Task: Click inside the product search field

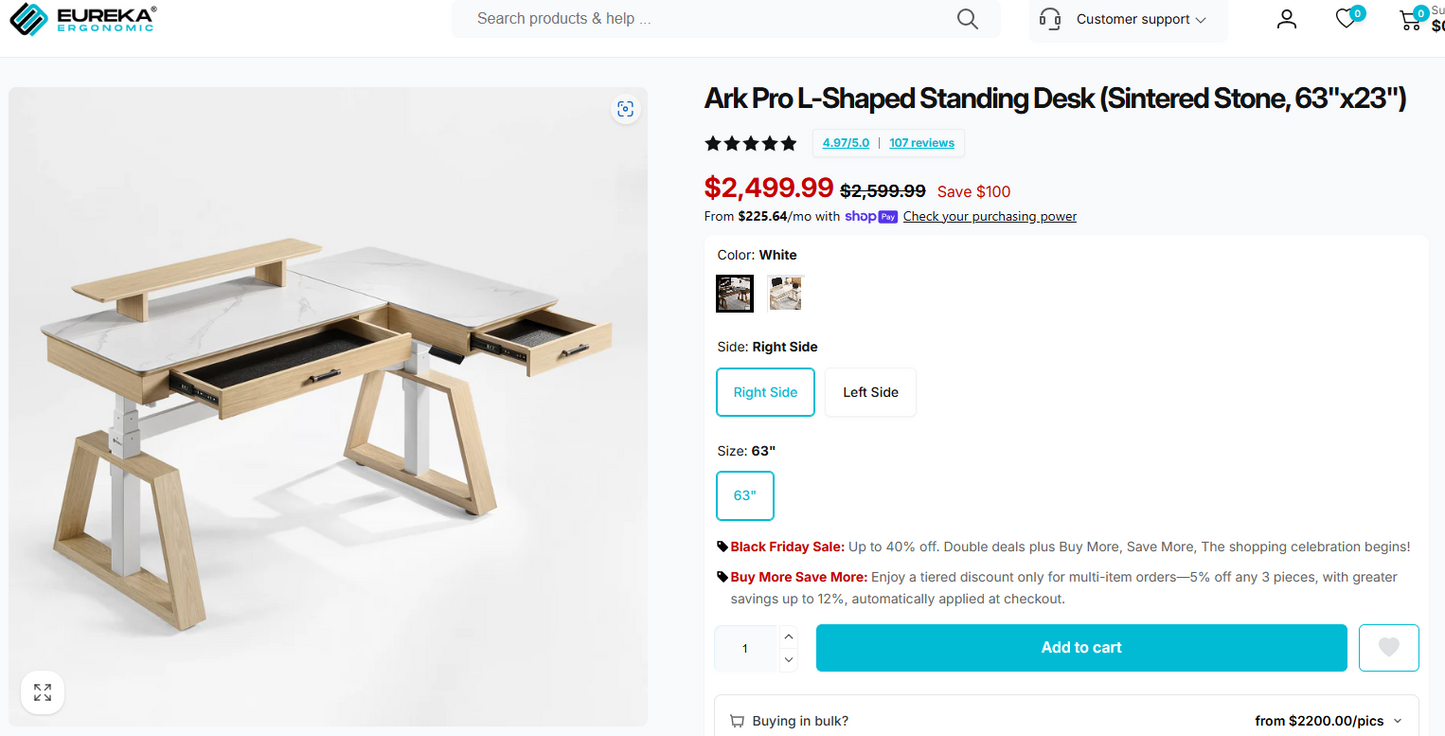Action: (x=700, y=18)
